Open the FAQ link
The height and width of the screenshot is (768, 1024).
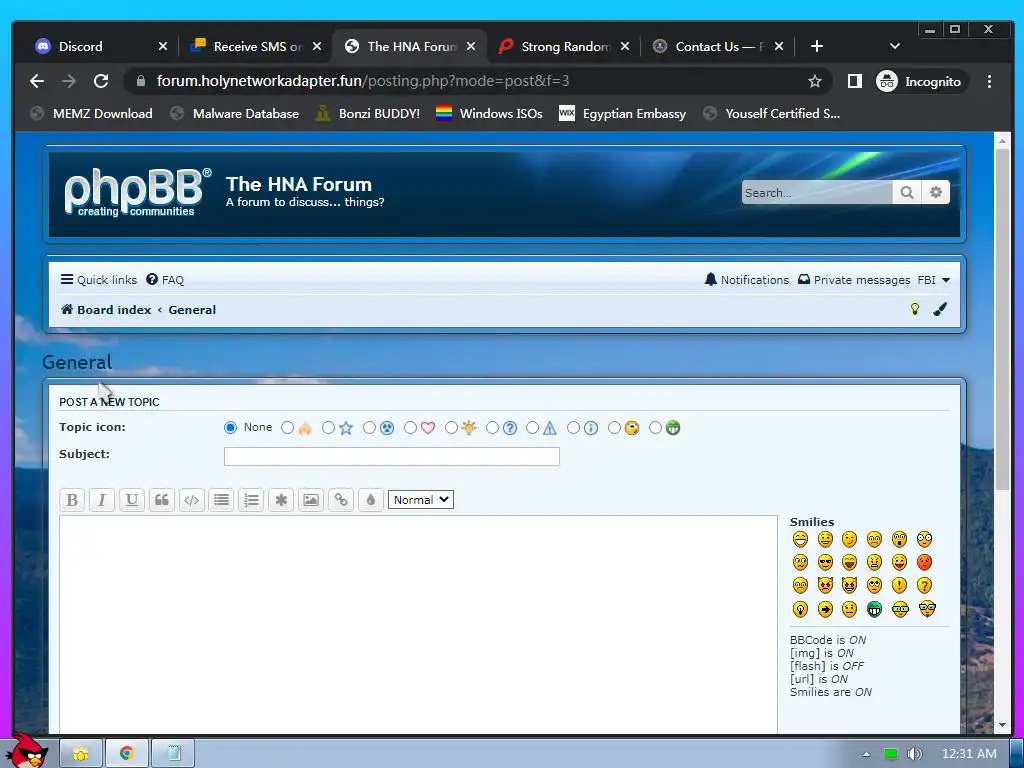tap(165, 280)
